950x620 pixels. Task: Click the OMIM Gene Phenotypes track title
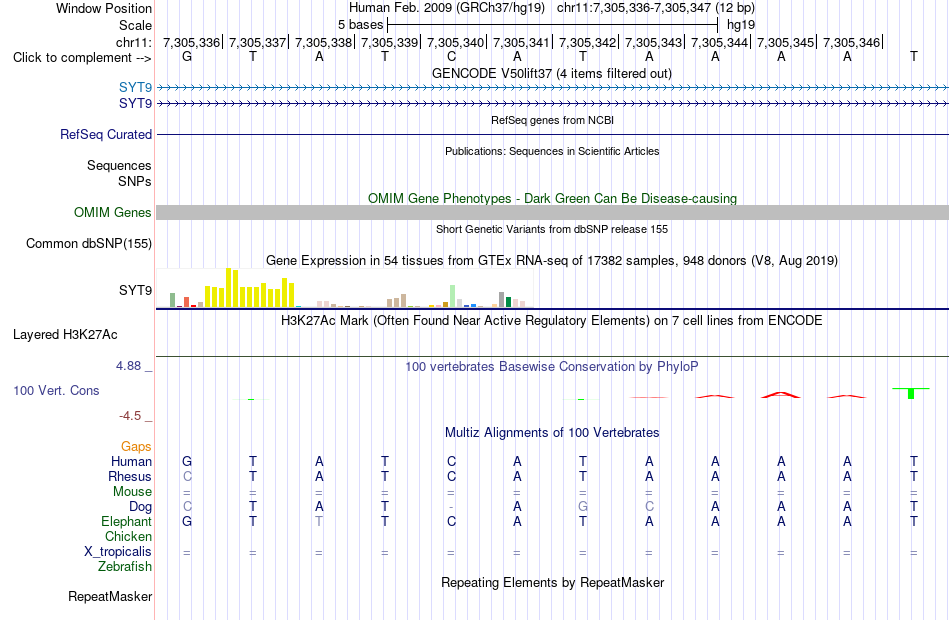(552, 199)
